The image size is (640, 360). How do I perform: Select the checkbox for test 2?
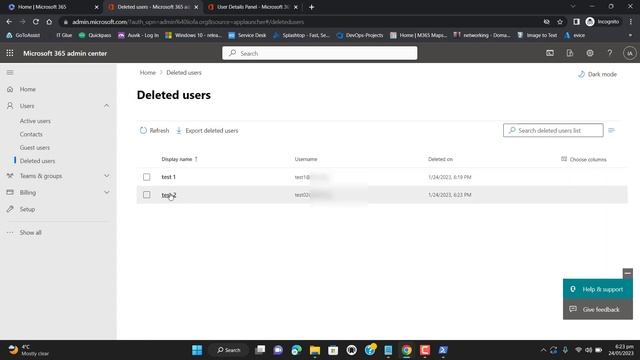pos(147,195)
